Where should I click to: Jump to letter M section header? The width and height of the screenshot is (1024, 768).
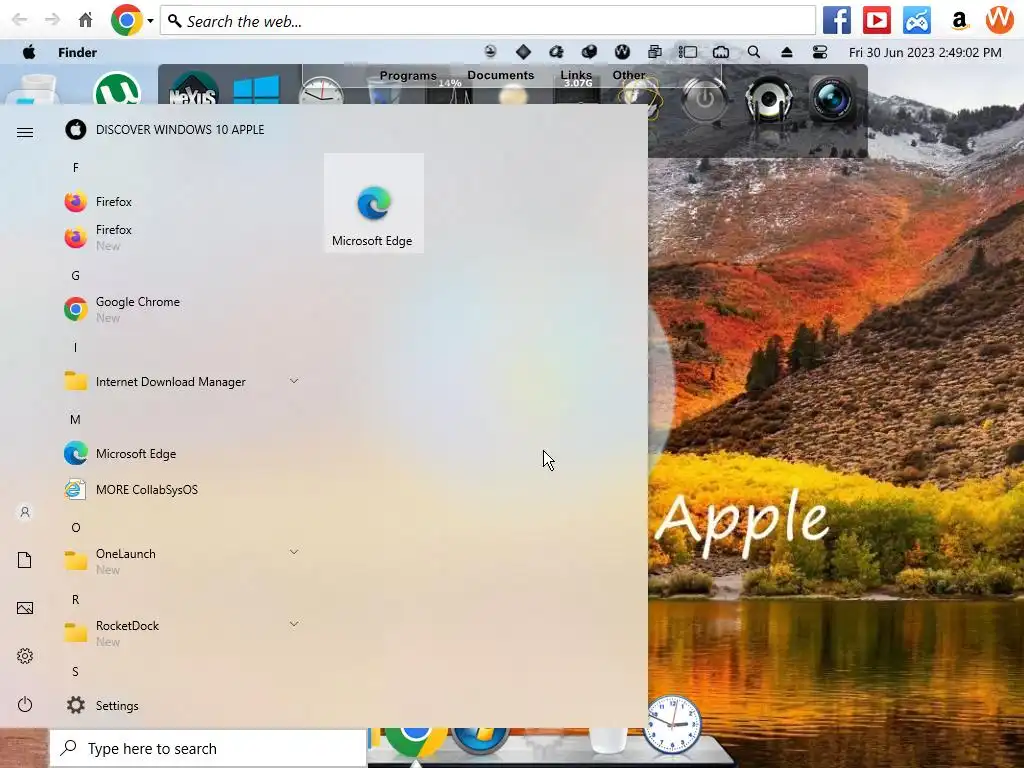pyautogui.click(x=76, y=419)
